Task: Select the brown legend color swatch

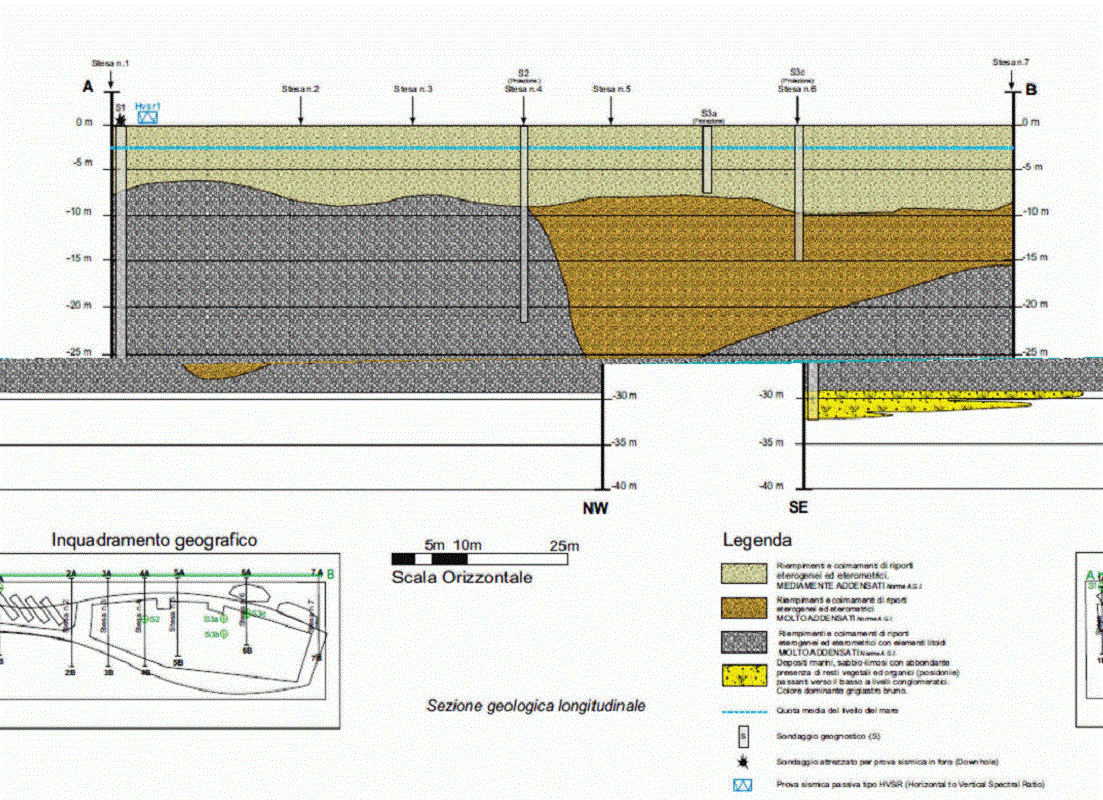Action: [x=744, y=608]
